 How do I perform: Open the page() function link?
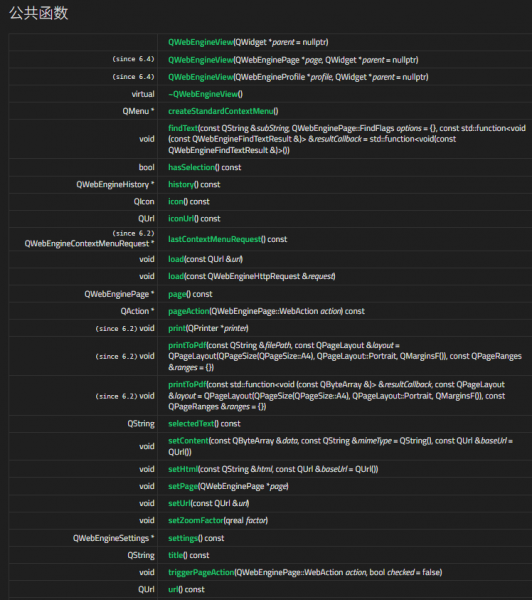click(x=177, y=294)
